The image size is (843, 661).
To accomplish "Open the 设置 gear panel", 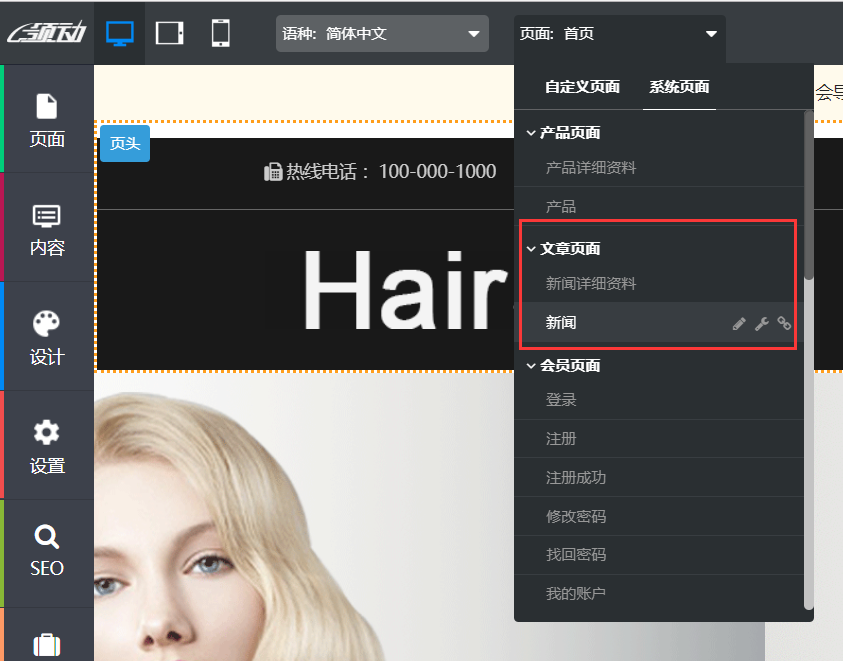I will pyautogui.click(x=47, y=446).
